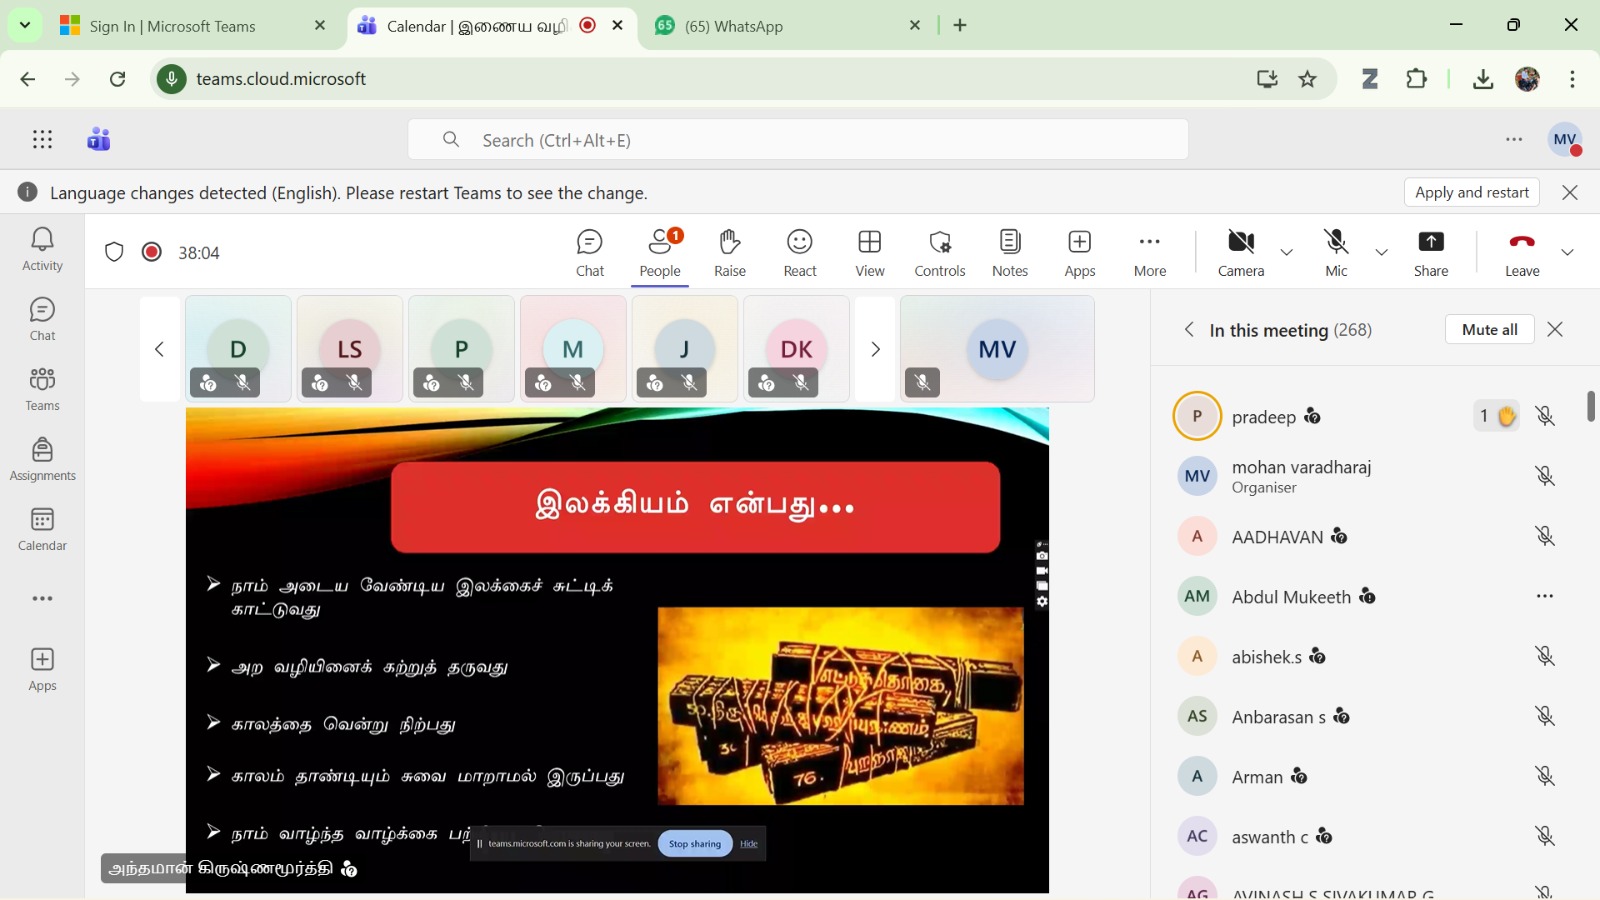Click the participants list scrollbar
The image size is (1600, 900).
1590,407
